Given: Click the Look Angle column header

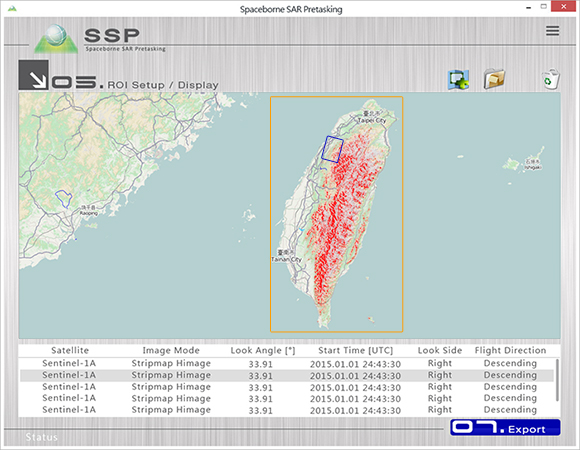Looking at the screenshot, I should click(x=263, y=351).
